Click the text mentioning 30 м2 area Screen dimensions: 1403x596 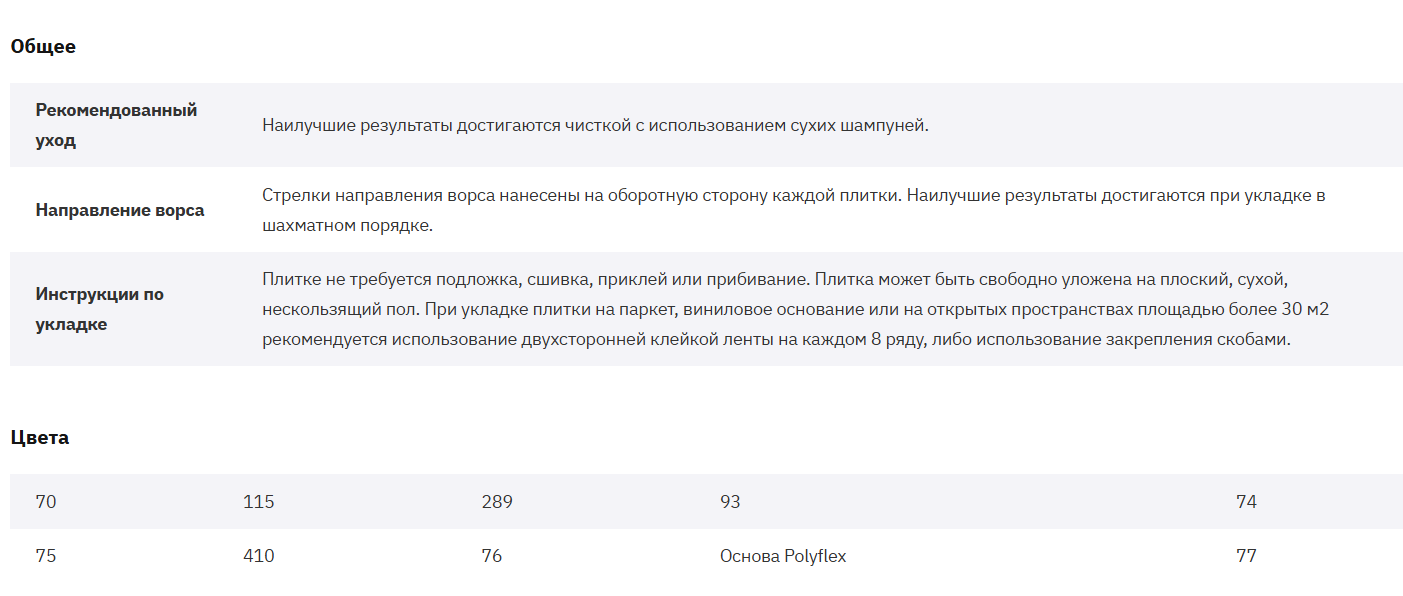(x=796, y=310)
